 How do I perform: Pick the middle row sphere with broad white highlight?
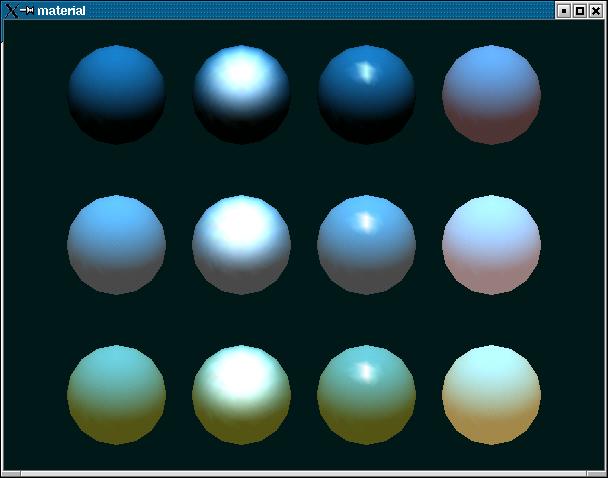click(242, 245)
